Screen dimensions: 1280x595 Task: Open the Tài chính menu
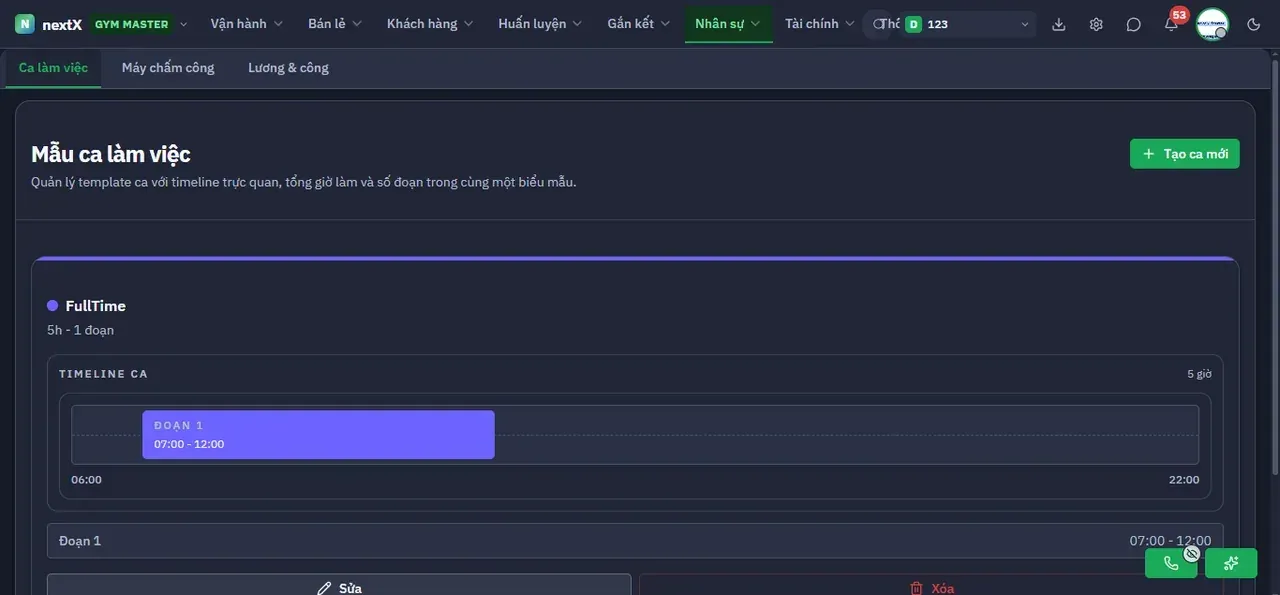[x=819, y=24]
